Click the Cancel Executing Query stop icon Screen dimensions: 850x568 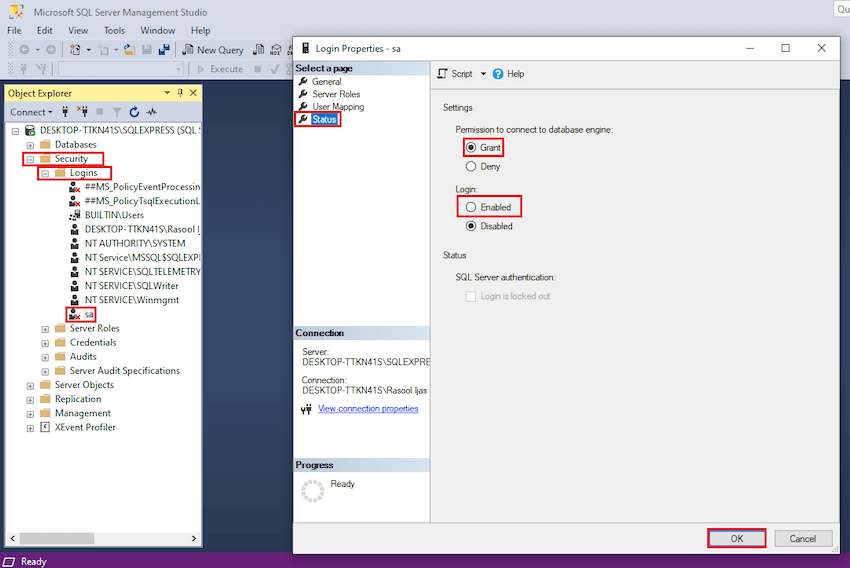pyautogui.click(x=258, y=69)
